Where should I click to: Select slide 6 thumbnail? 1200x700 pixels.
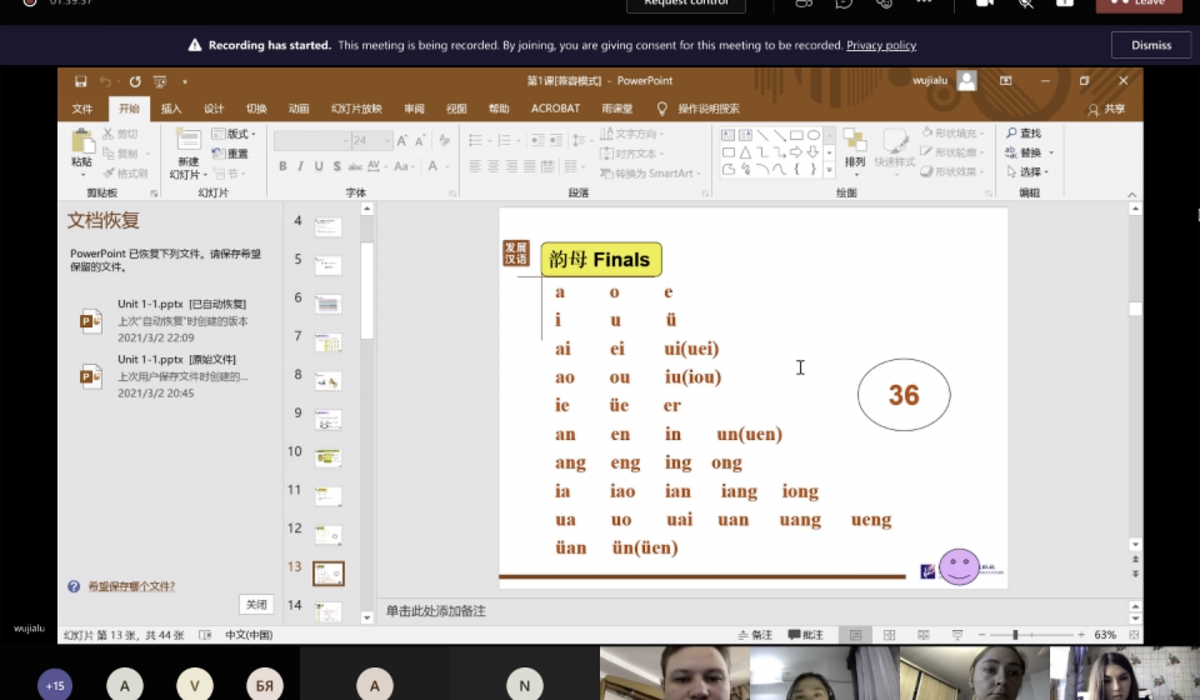tap(328, 304)
